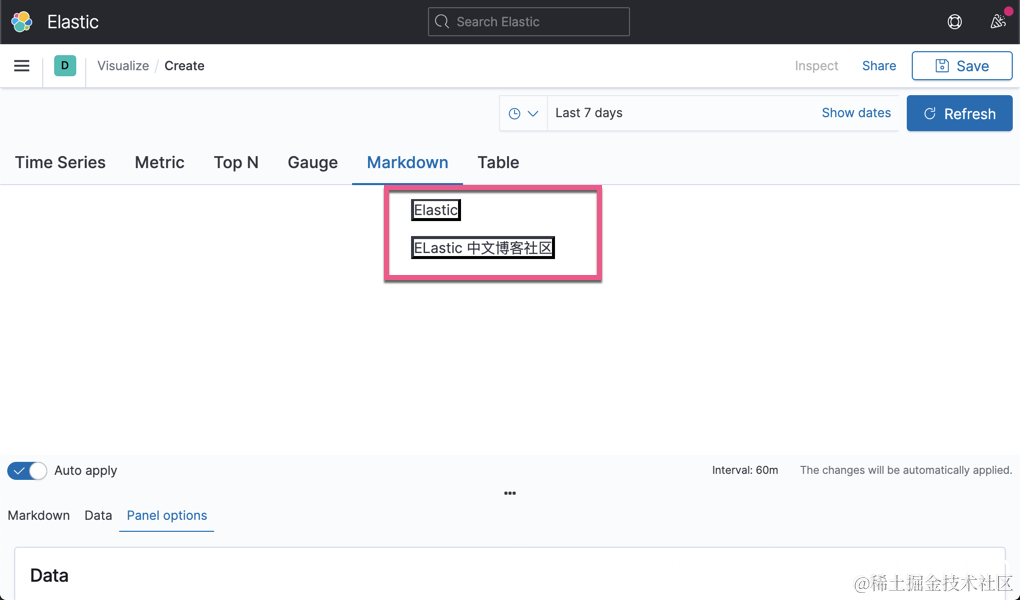
Task: Click the Create breadcrumb
Action: (x=184, y=66)
